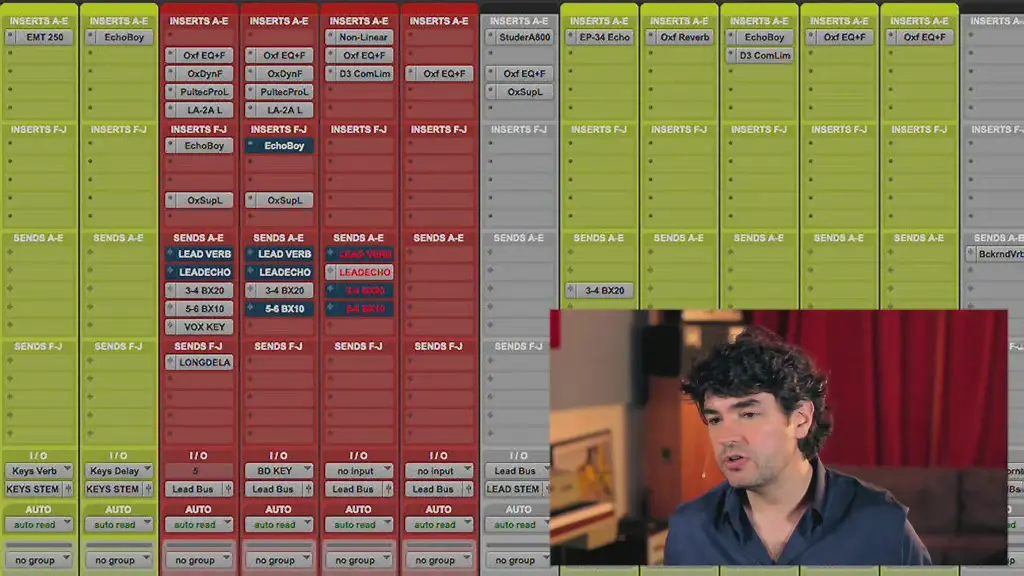1024x576 pixels.
Task: Click insert selector dot beside StuderA800
Action: (490, 37)
